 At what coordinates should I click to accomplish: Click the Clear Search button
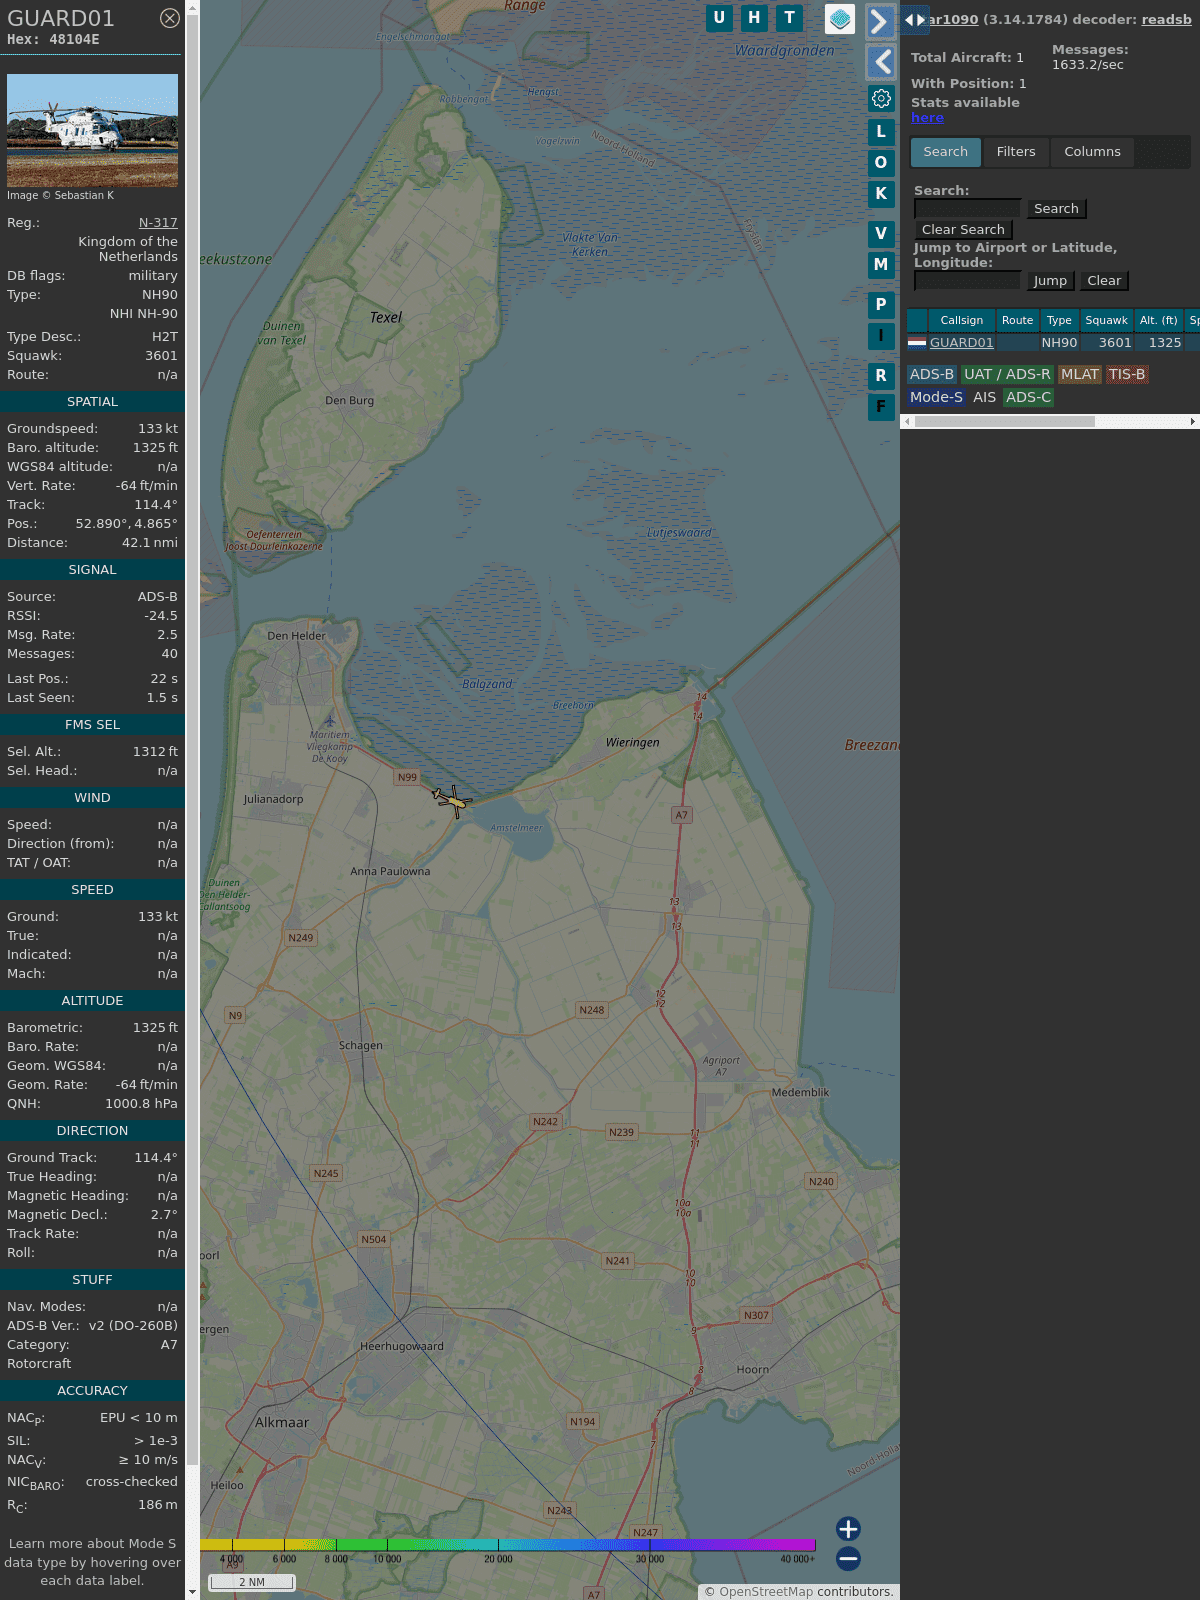click(963, 230)
